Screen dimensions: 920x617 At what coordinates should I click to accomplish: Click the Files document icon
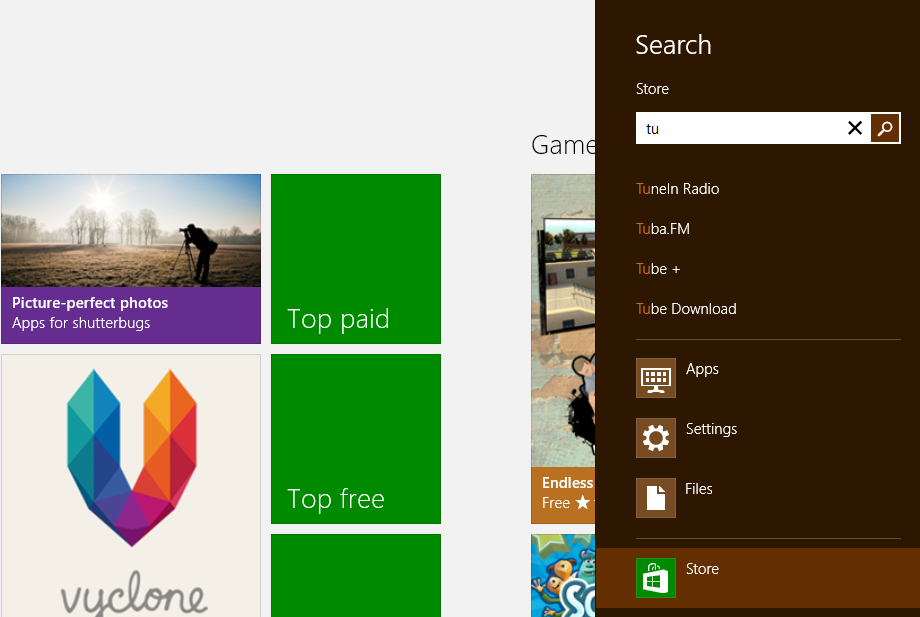[656, 498]
